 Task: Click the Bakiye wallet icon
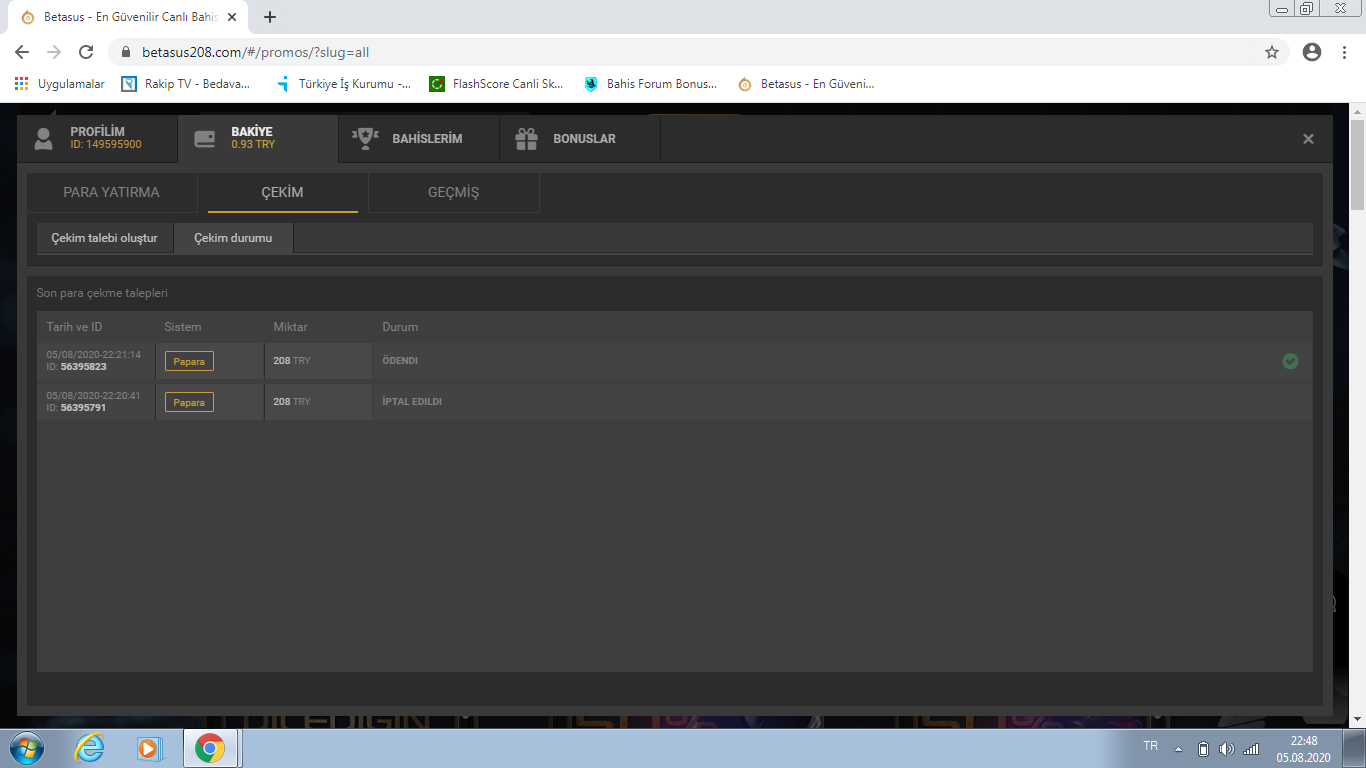point(205,139)
